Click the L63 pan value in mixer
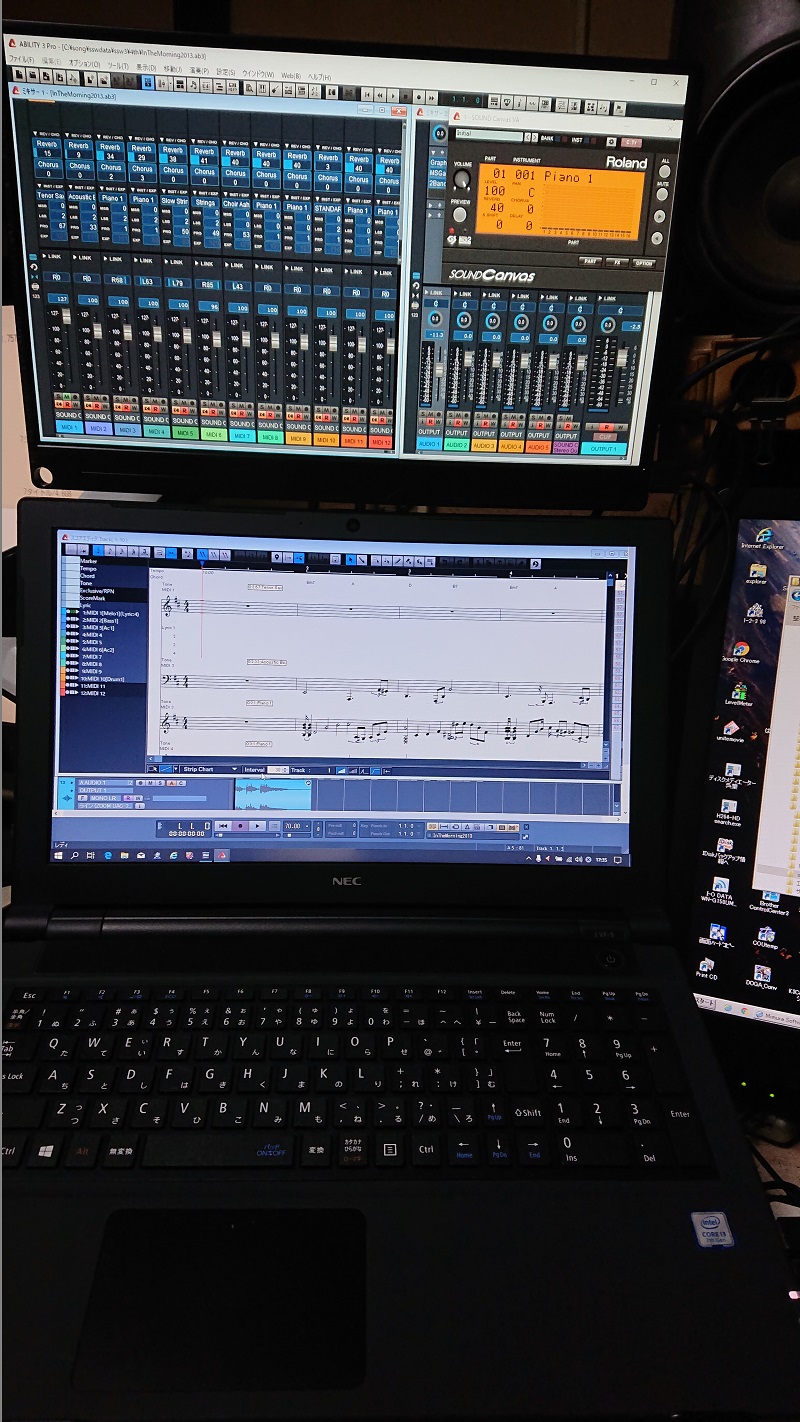Viewport: 800px width, 1422px height. click(x=149, y=283)
